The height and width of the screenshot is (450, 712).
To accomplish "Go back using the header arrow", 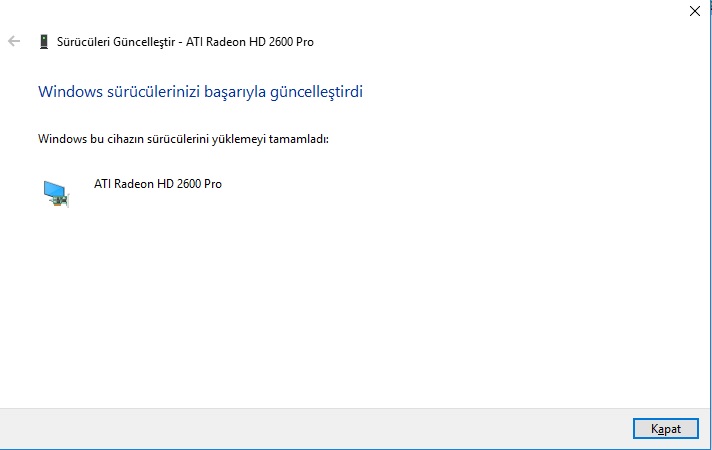I will tap(14, 41).
